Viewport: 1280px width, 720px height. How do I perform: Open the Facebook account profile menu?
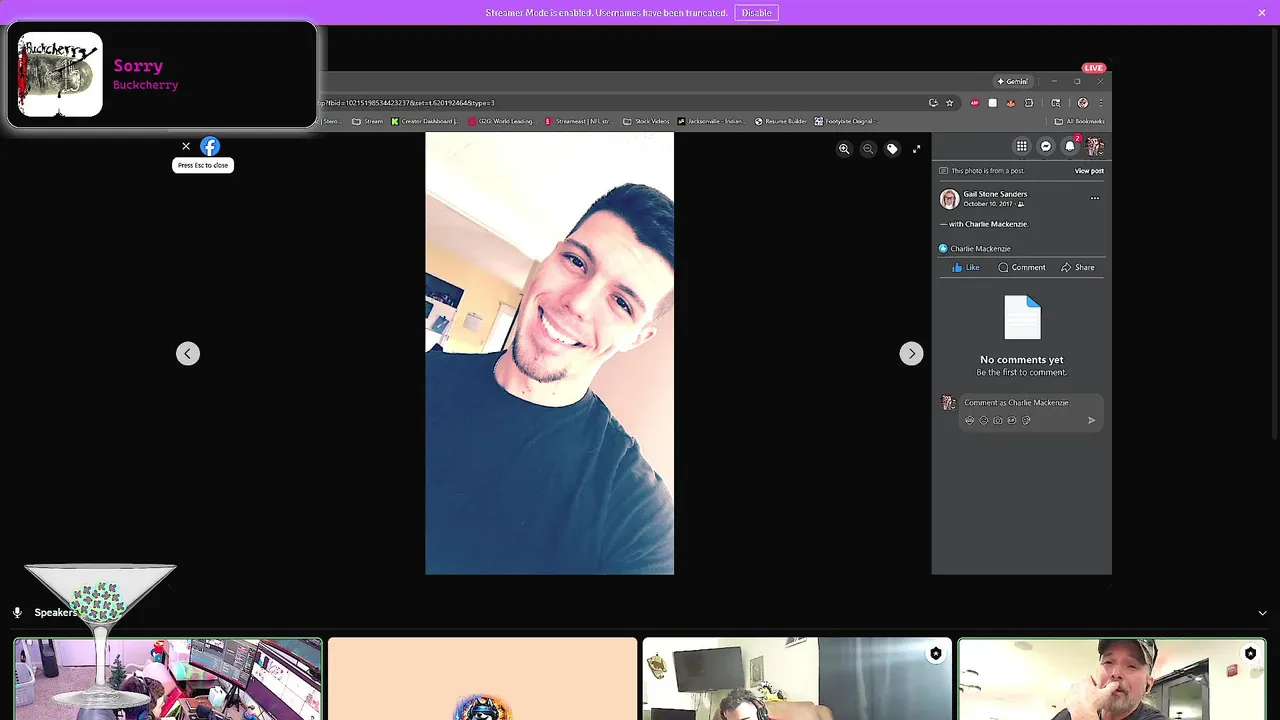pos(1095,146)
